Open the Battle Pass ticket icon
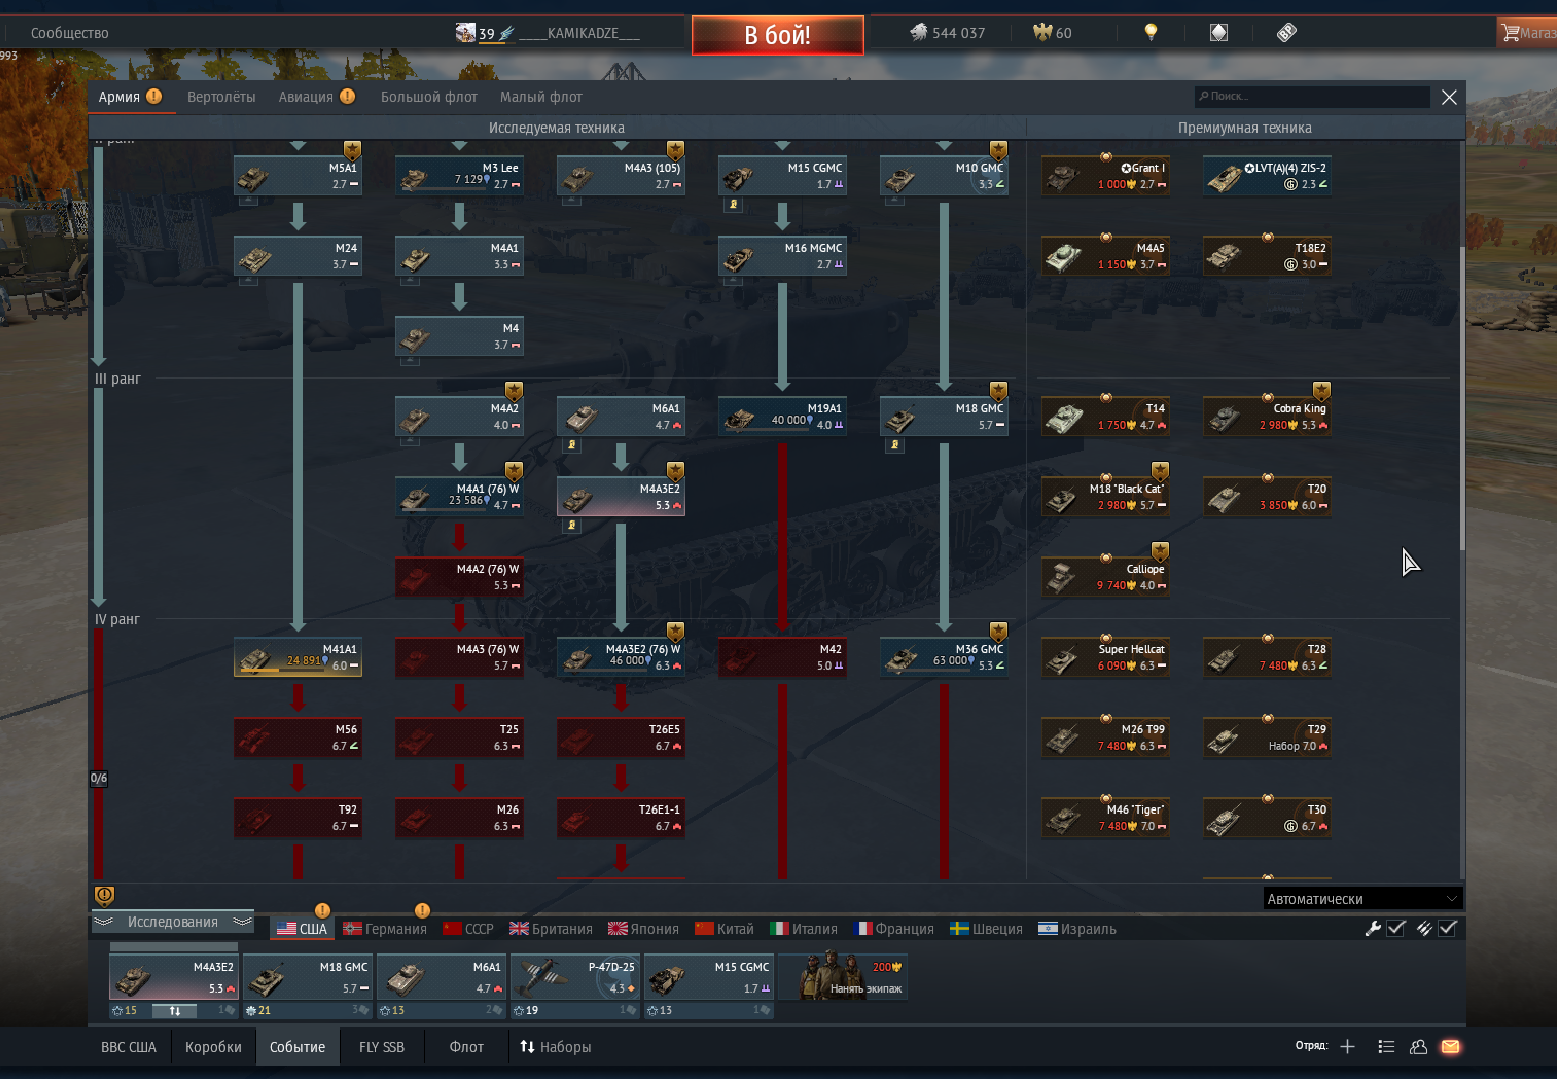Viewport: 1557px width, 1079px height. [1287, 32]
